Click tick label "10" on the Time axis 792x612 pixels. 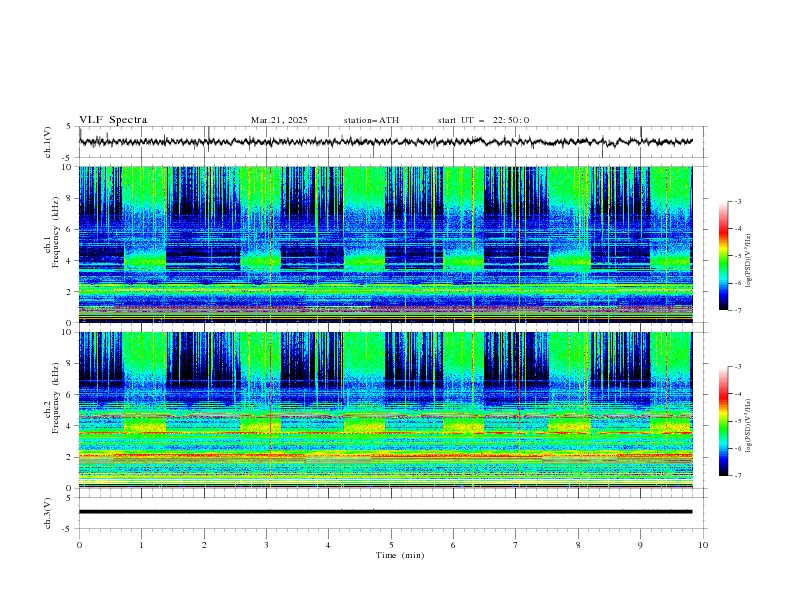tap(703, 545)
